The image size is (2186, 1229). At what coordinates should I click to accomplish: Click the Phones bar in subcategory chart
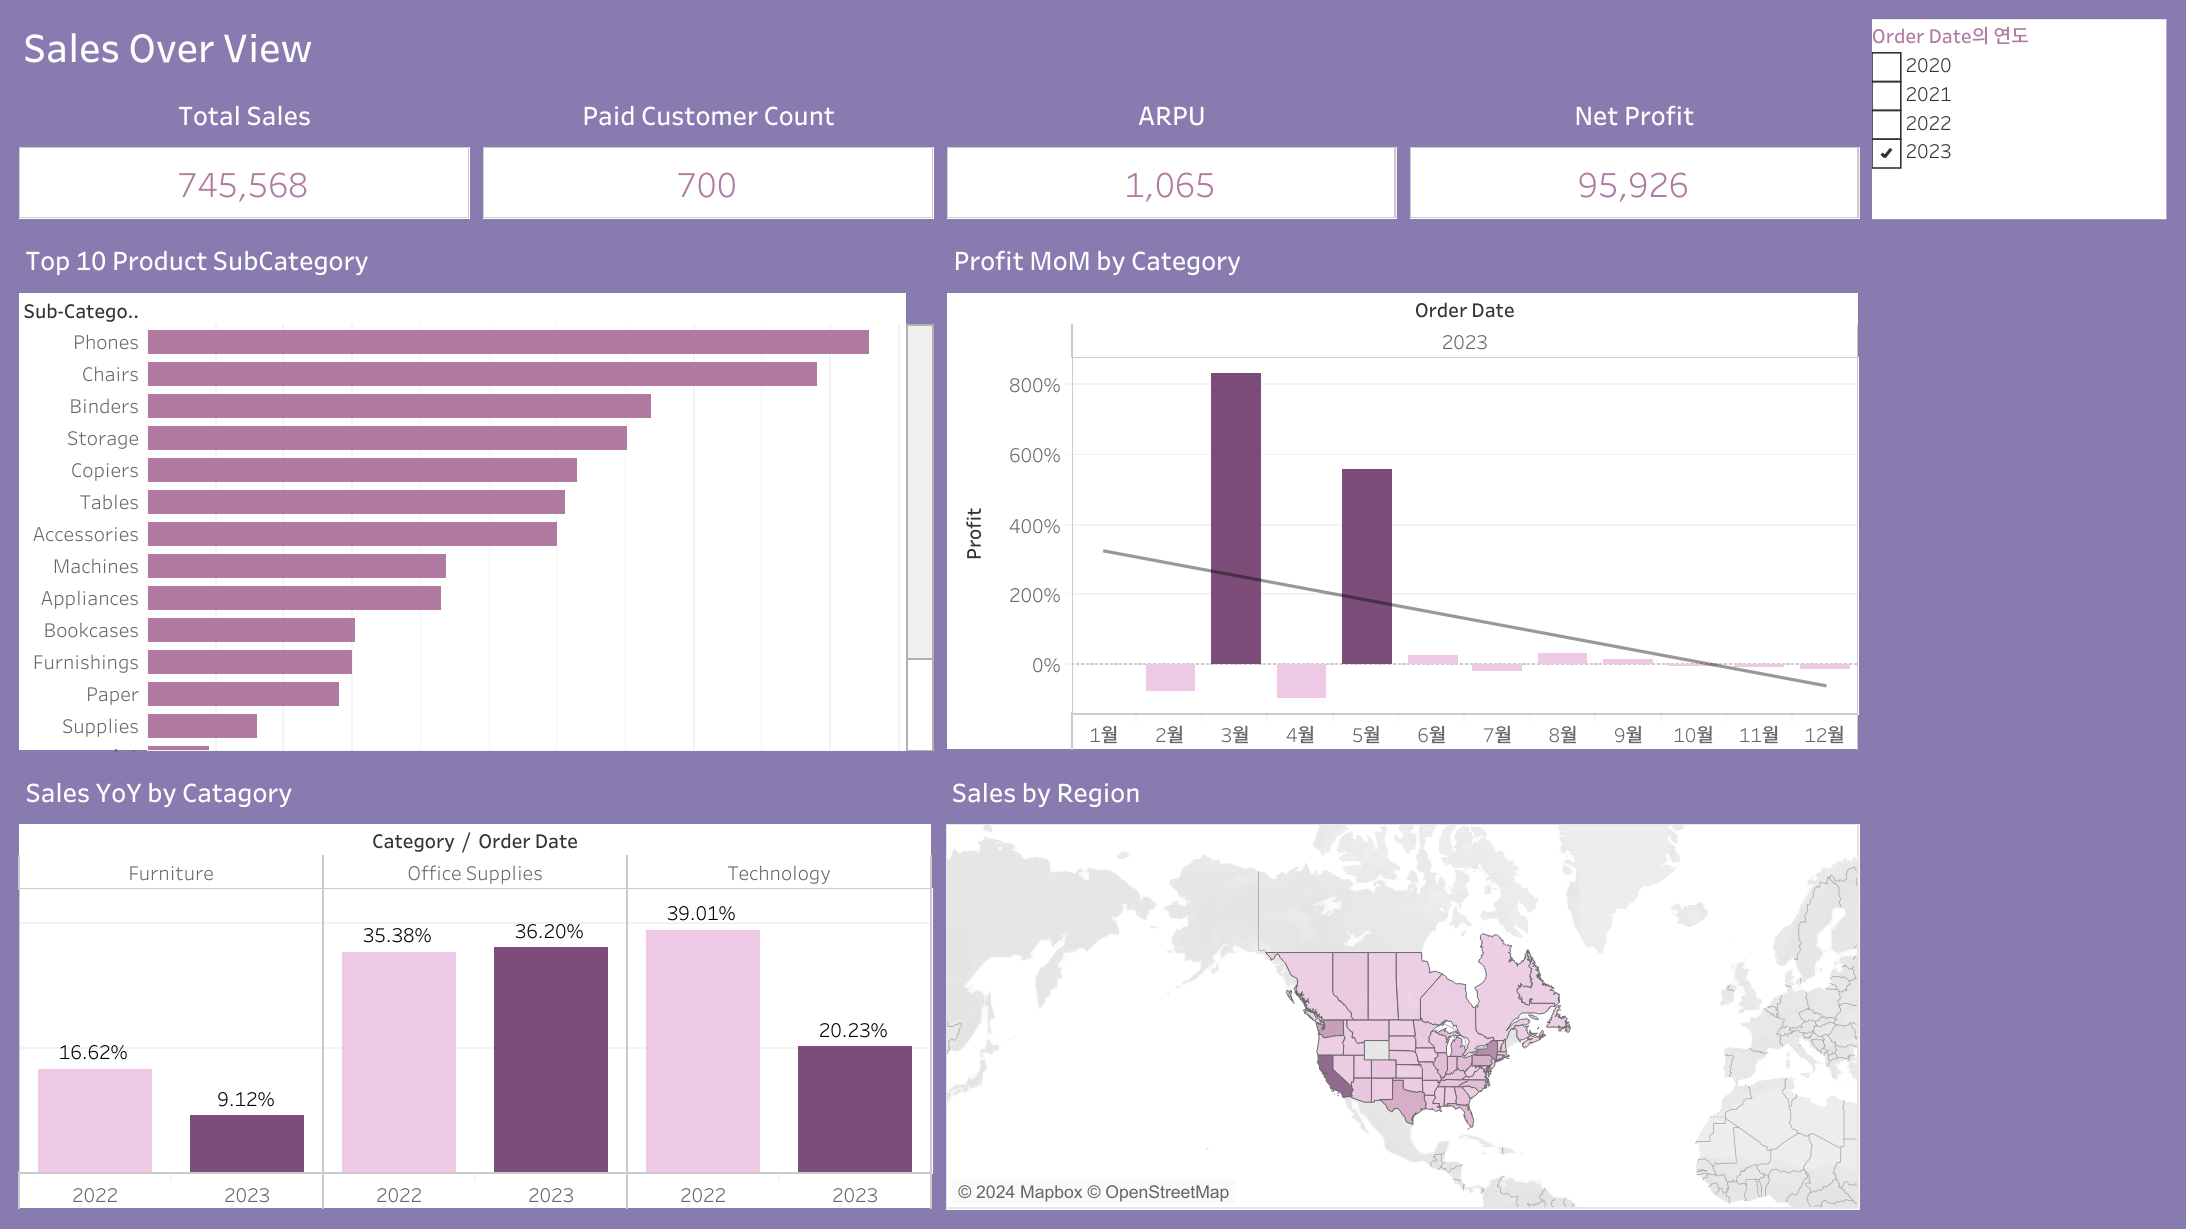(x=508, y=342)
